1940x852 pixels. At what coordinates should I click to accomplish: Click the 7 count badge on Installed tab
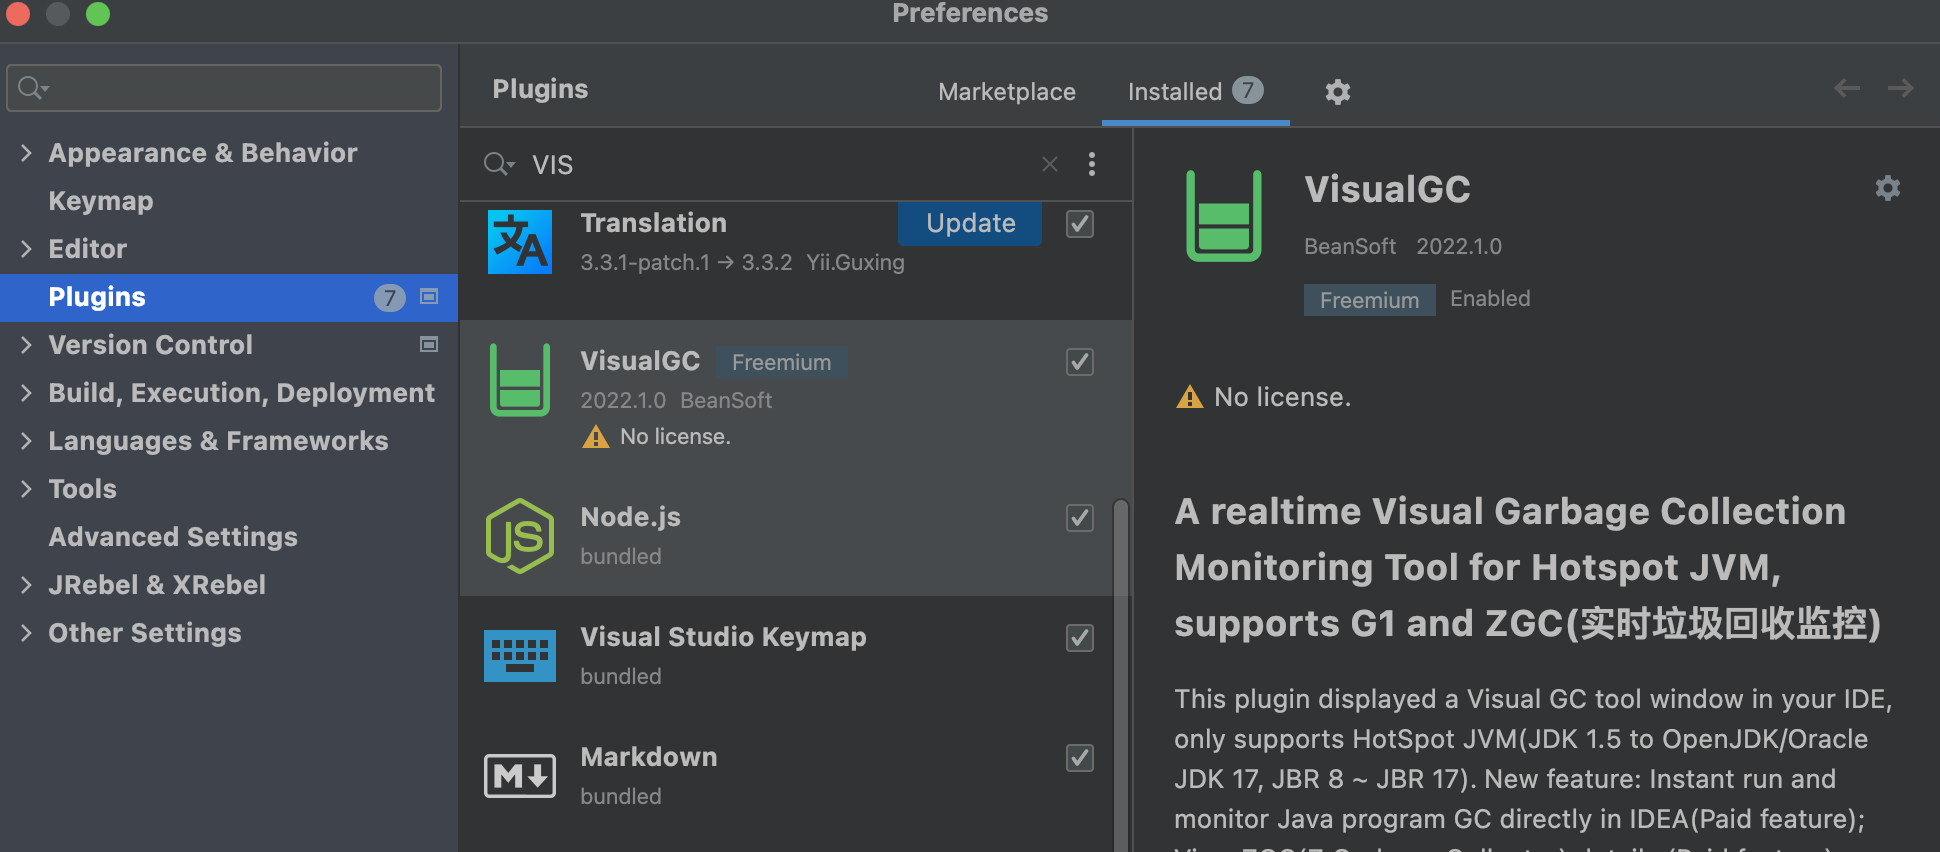(1248, 90)
